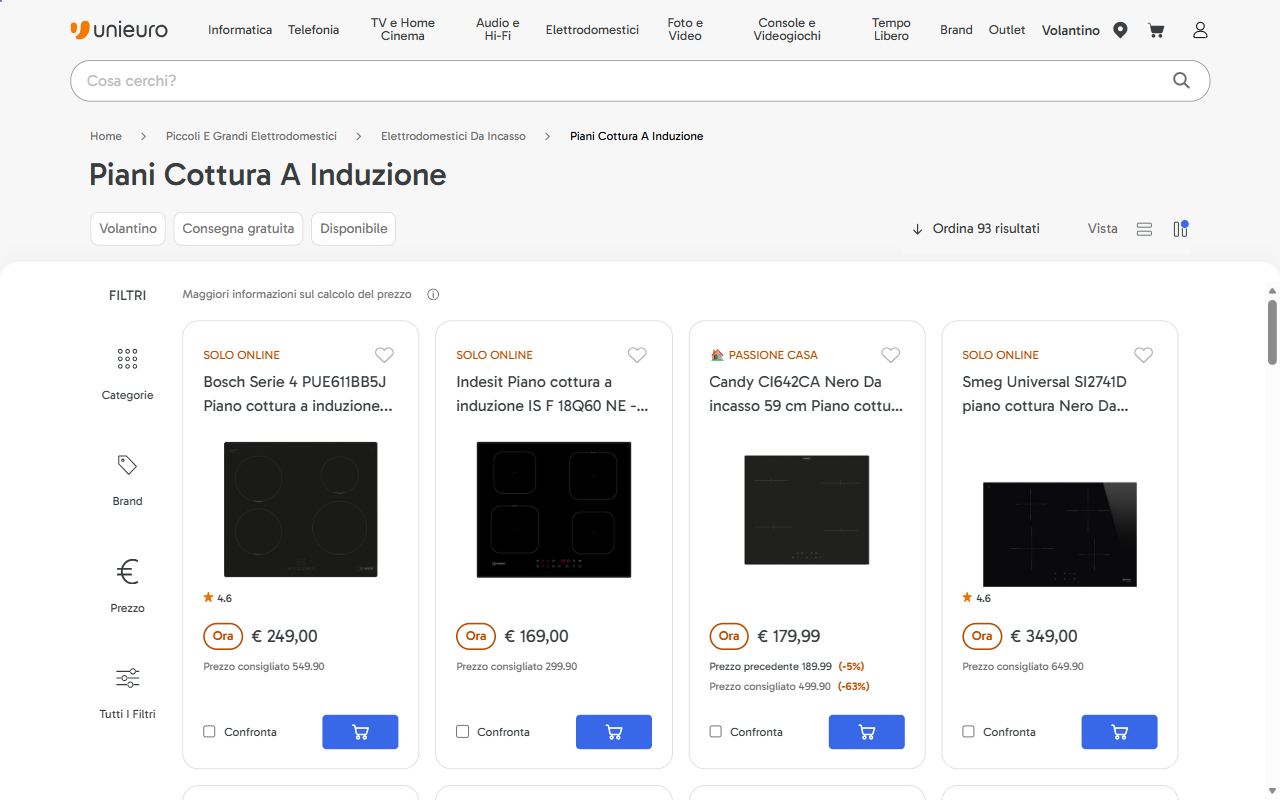Open the TV e Home Cinema menu
1280x800 pixels.
pyautogui.click(x=403, y=30)
